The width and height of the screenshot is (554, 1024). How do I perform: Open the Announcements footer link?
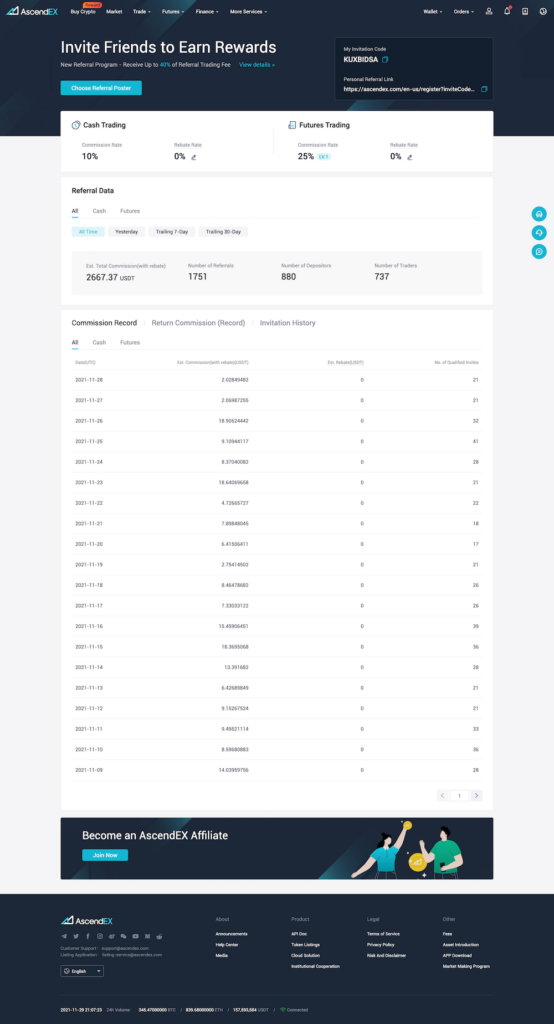[231, 934]
